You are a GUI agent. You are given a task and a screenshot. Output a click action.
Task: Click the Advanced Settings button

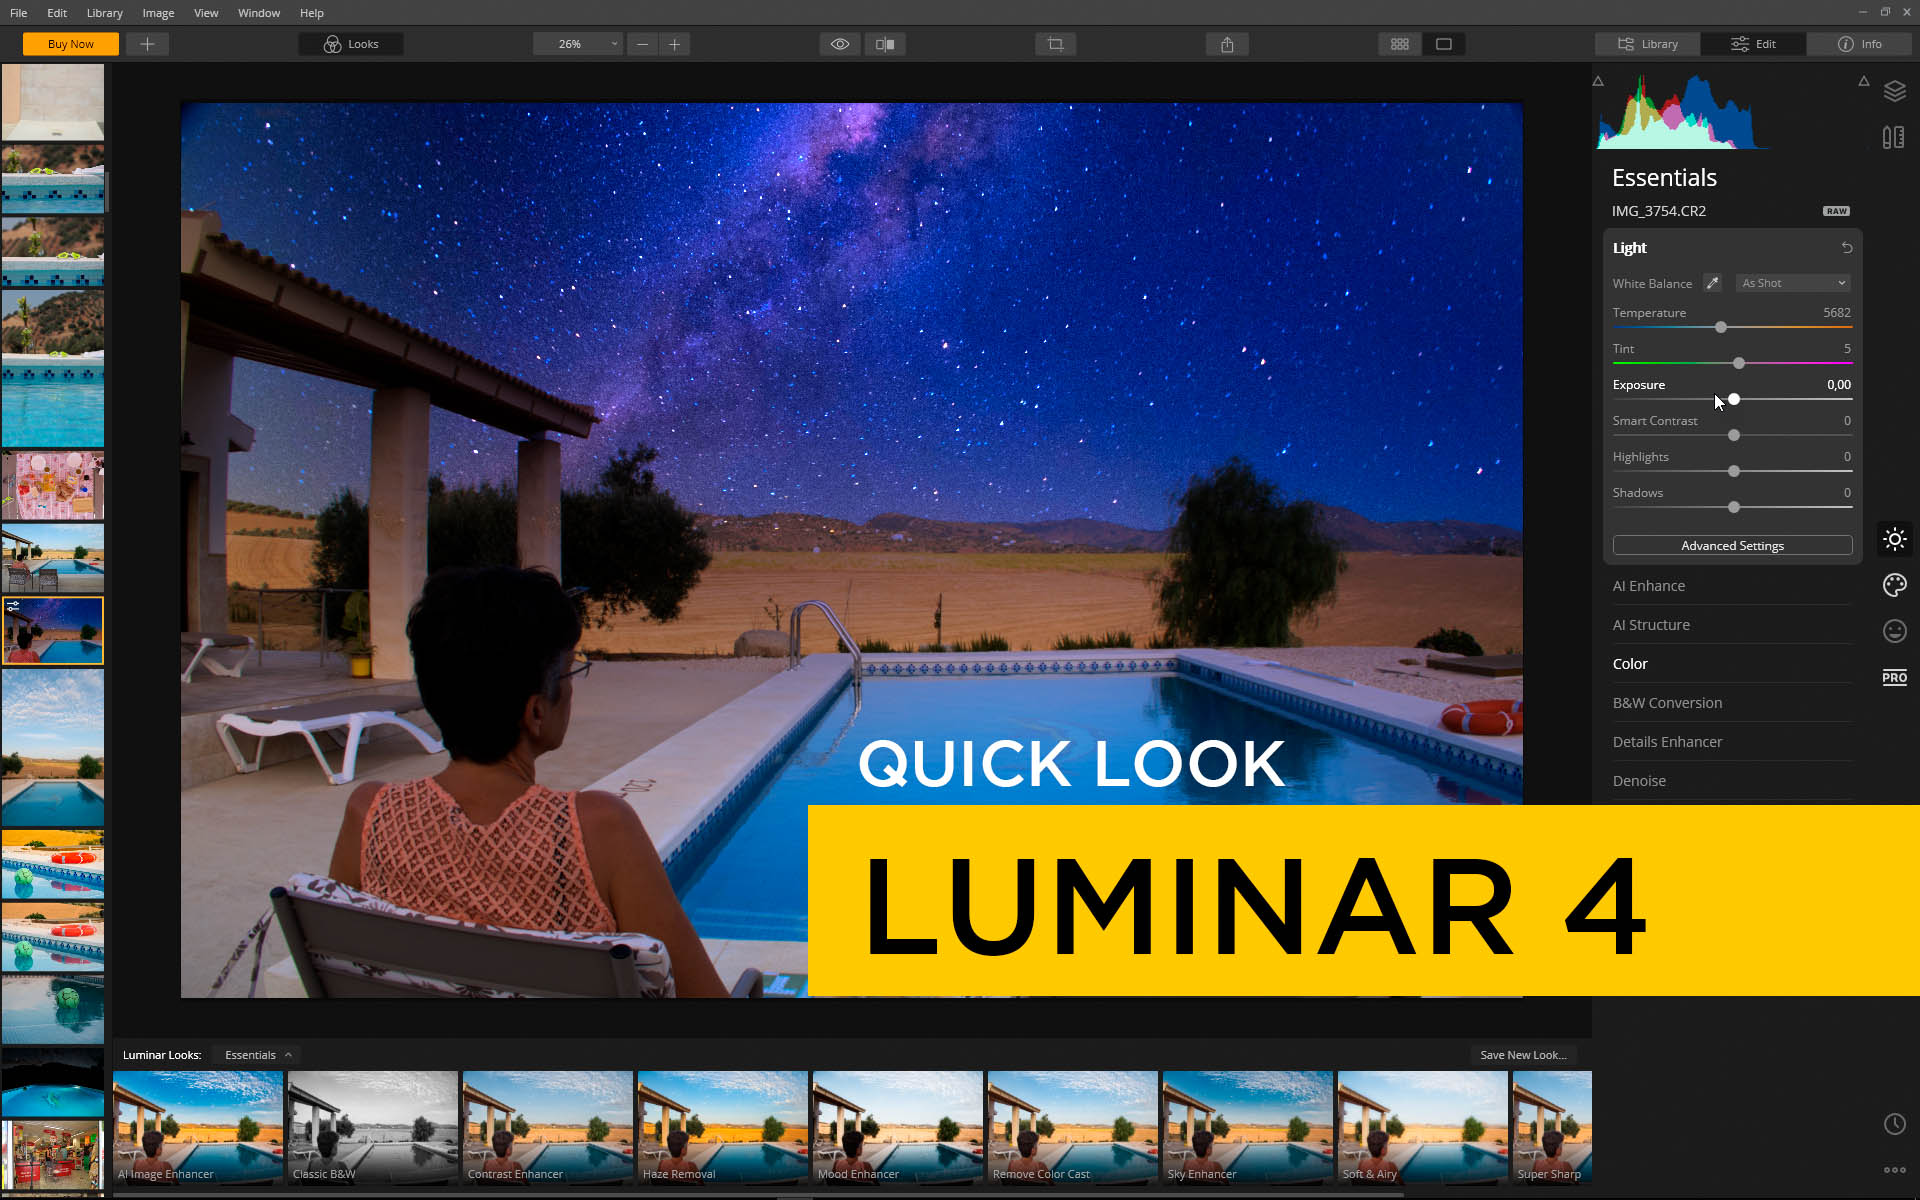1731,545
